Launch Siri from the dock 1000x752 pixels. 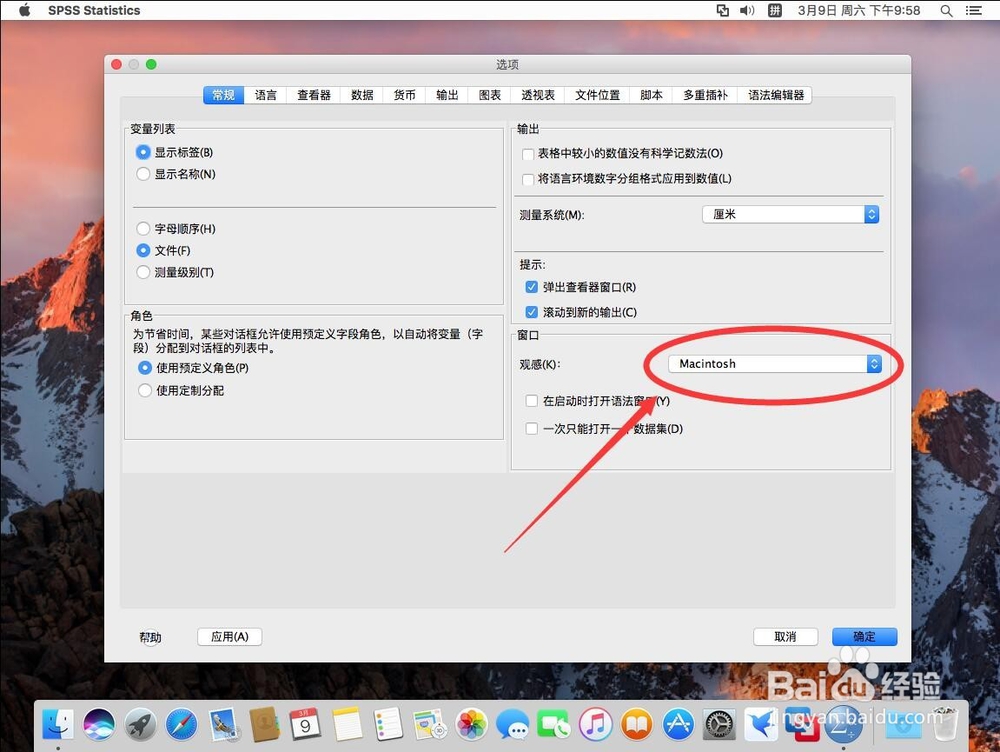tap(99, 725)
